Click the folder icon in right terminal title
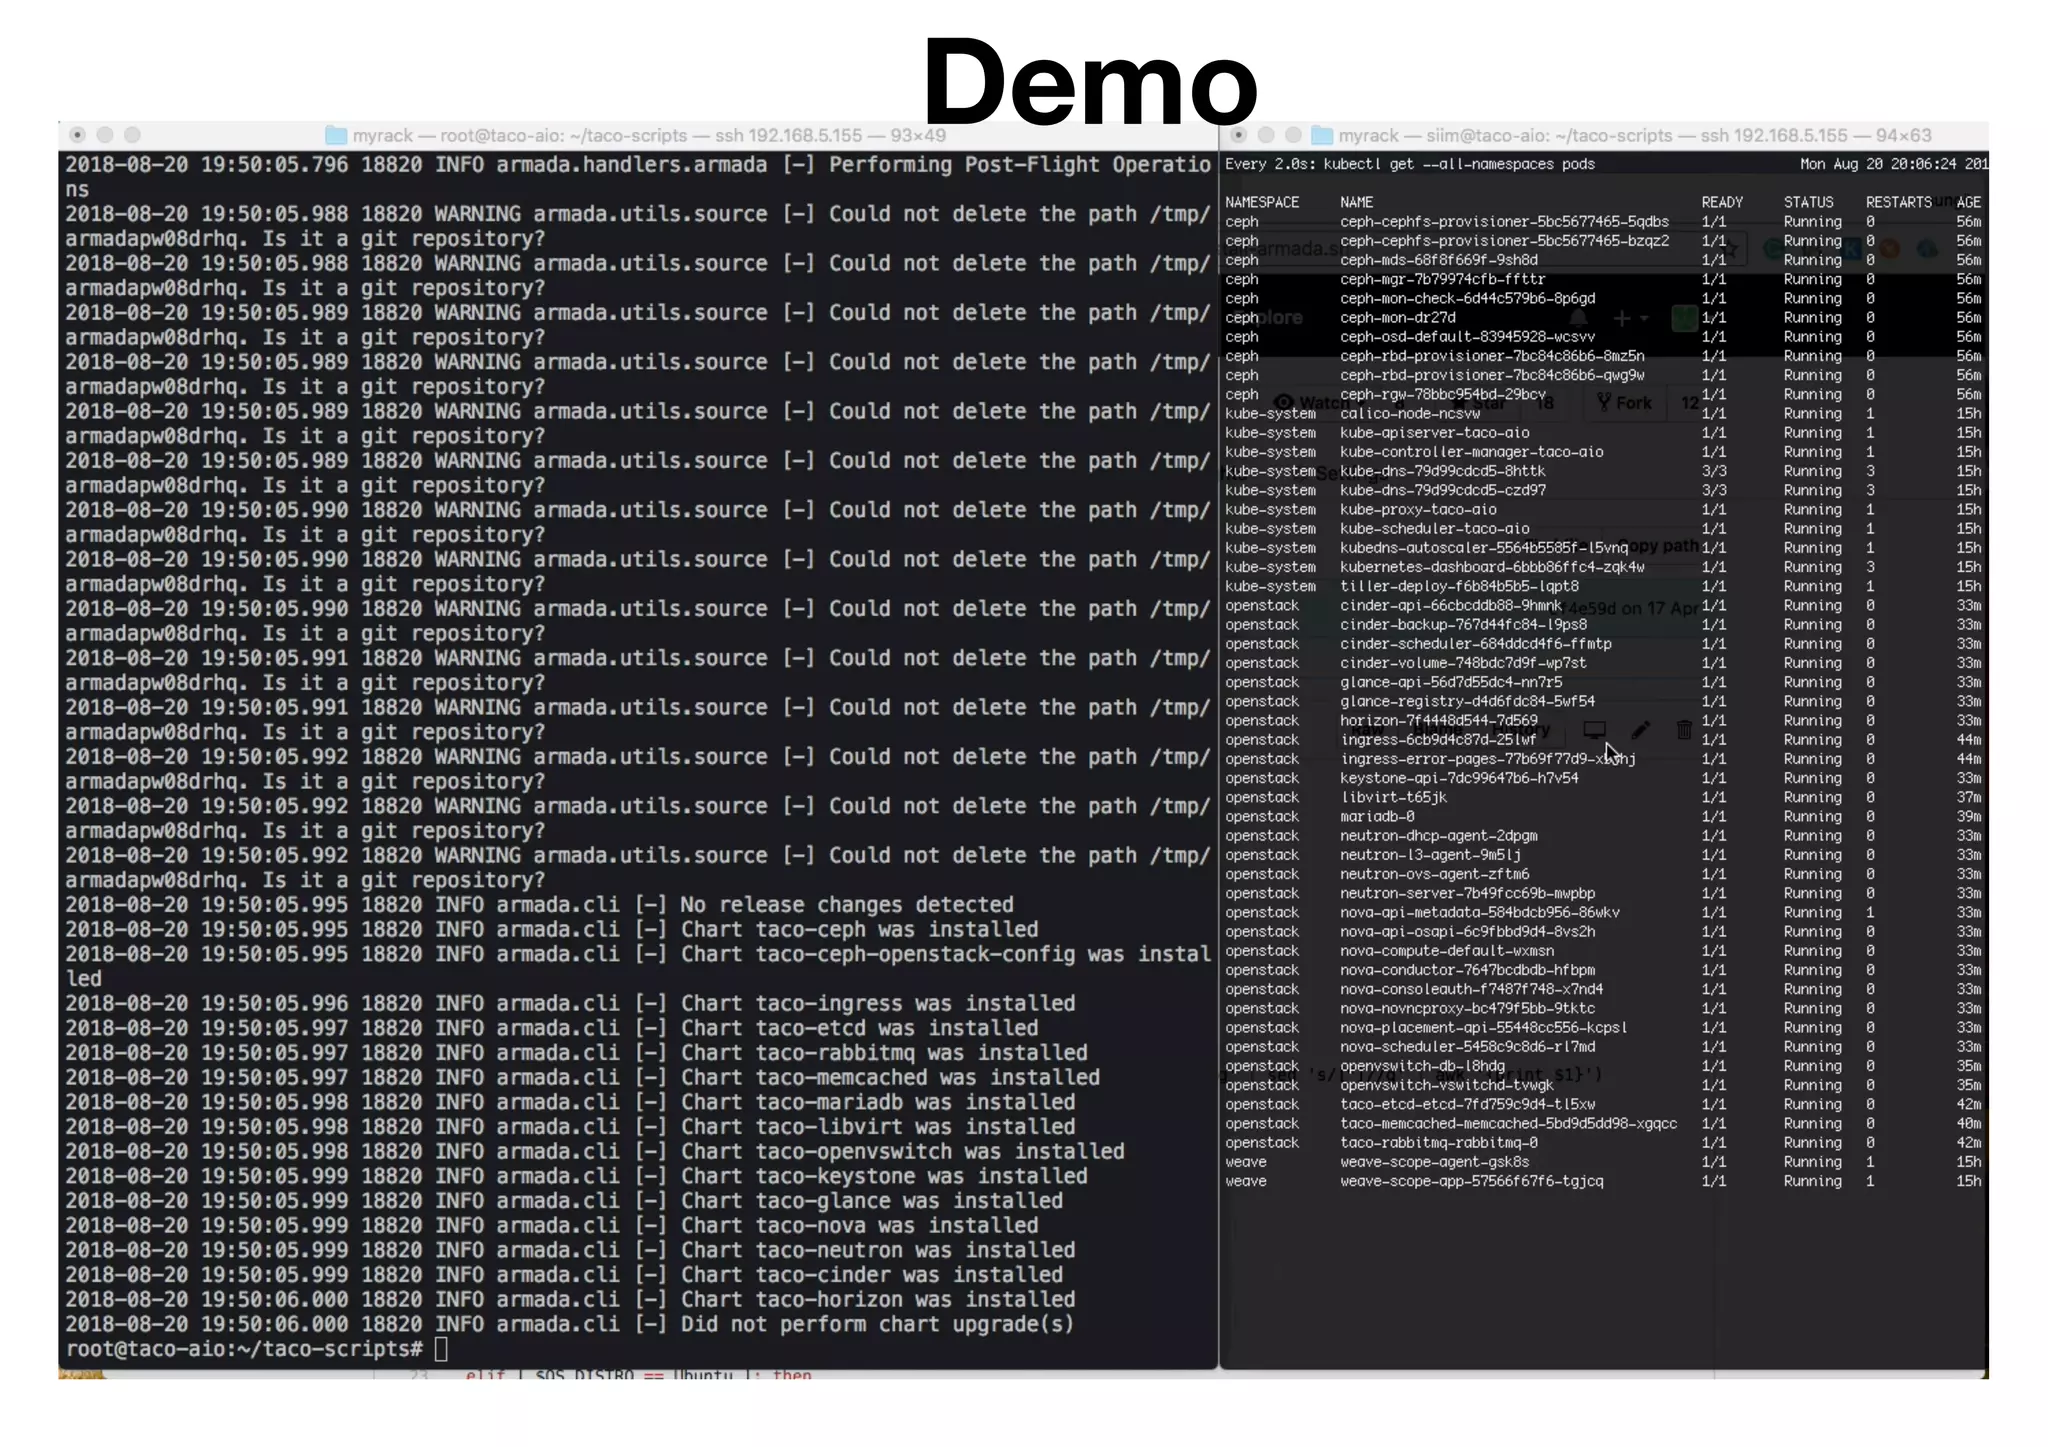 click(x=1322, y=135)
